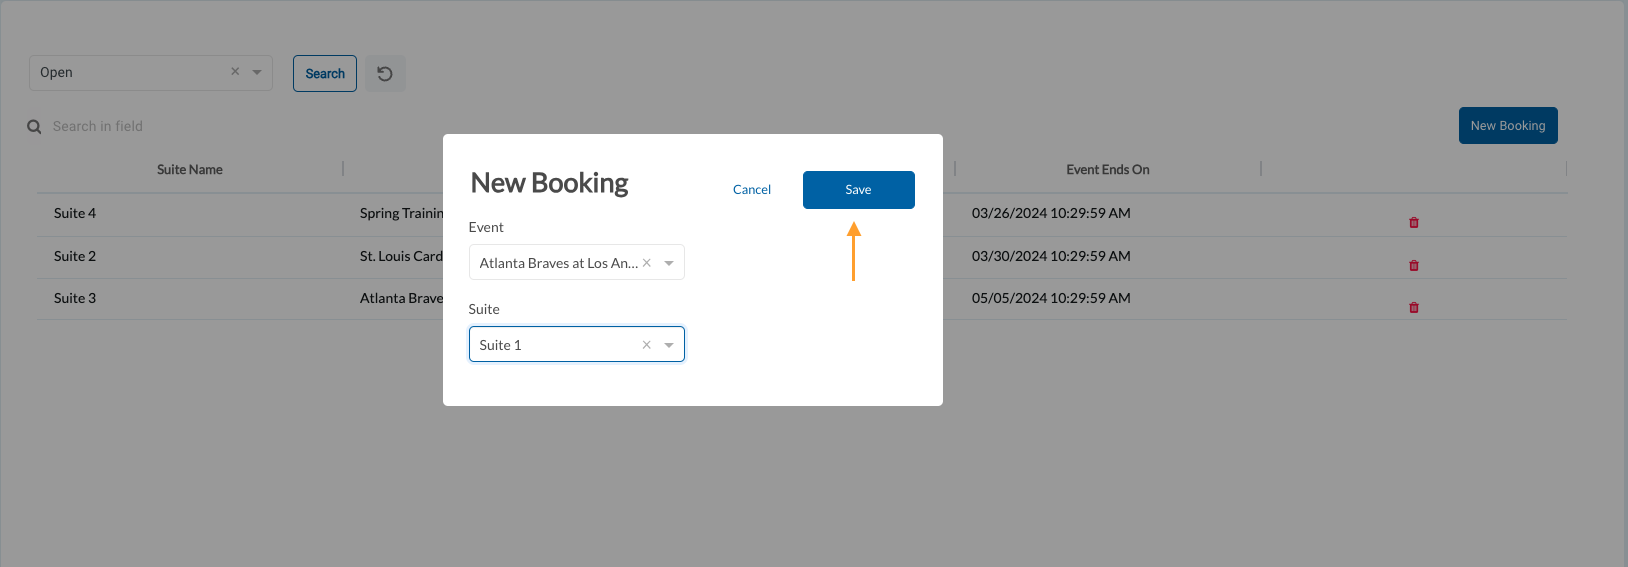Click the 03/26/2024 10:29:59 AM cell
This screenshot has height=567, width=1628.
[1051, 213]
